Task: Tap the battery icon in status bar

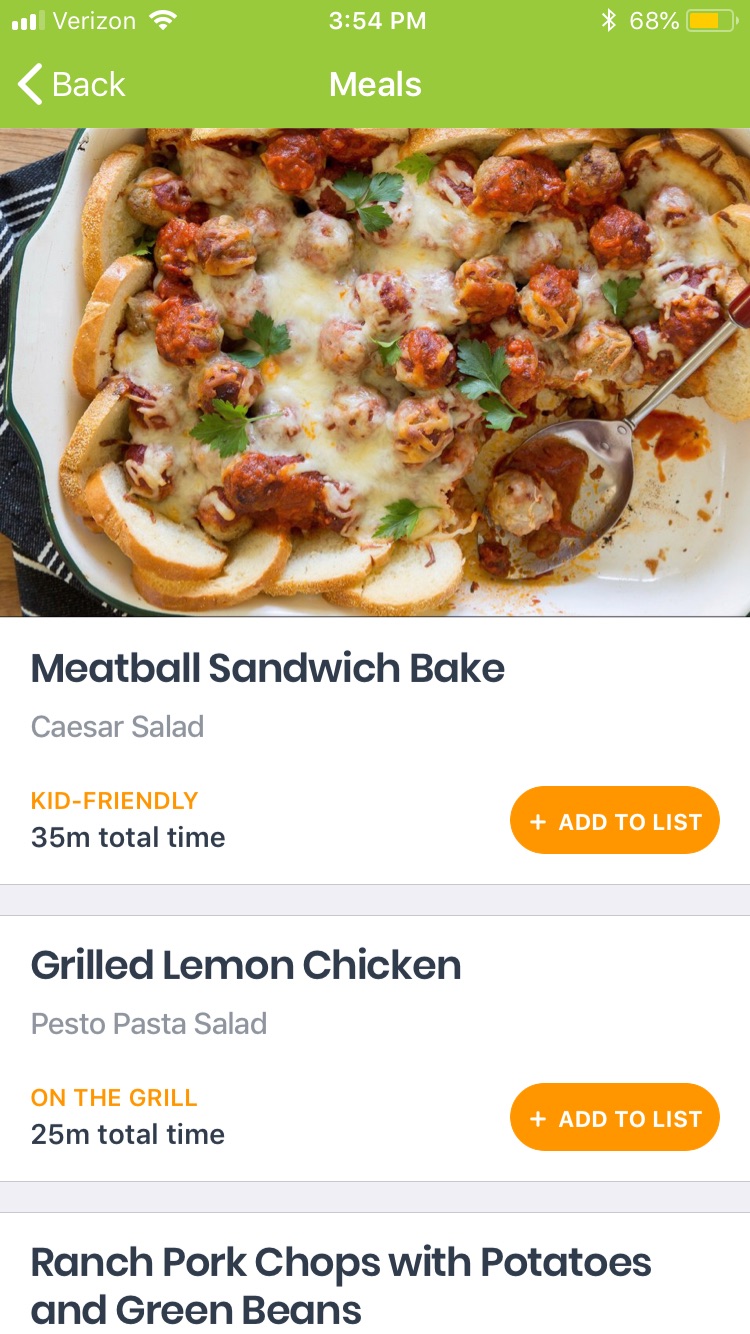Action: (x=711, y=20)
